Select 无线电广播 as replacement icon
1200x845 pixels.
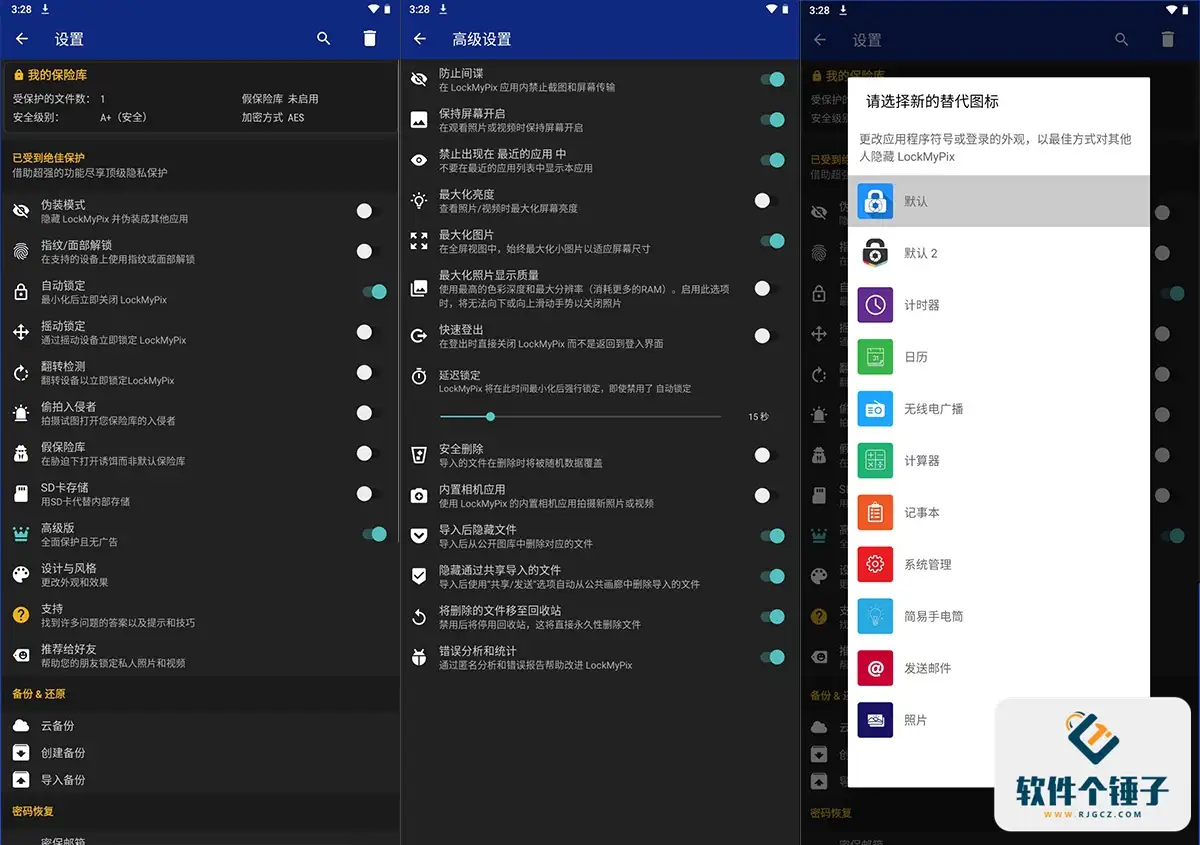coord(999,409)
